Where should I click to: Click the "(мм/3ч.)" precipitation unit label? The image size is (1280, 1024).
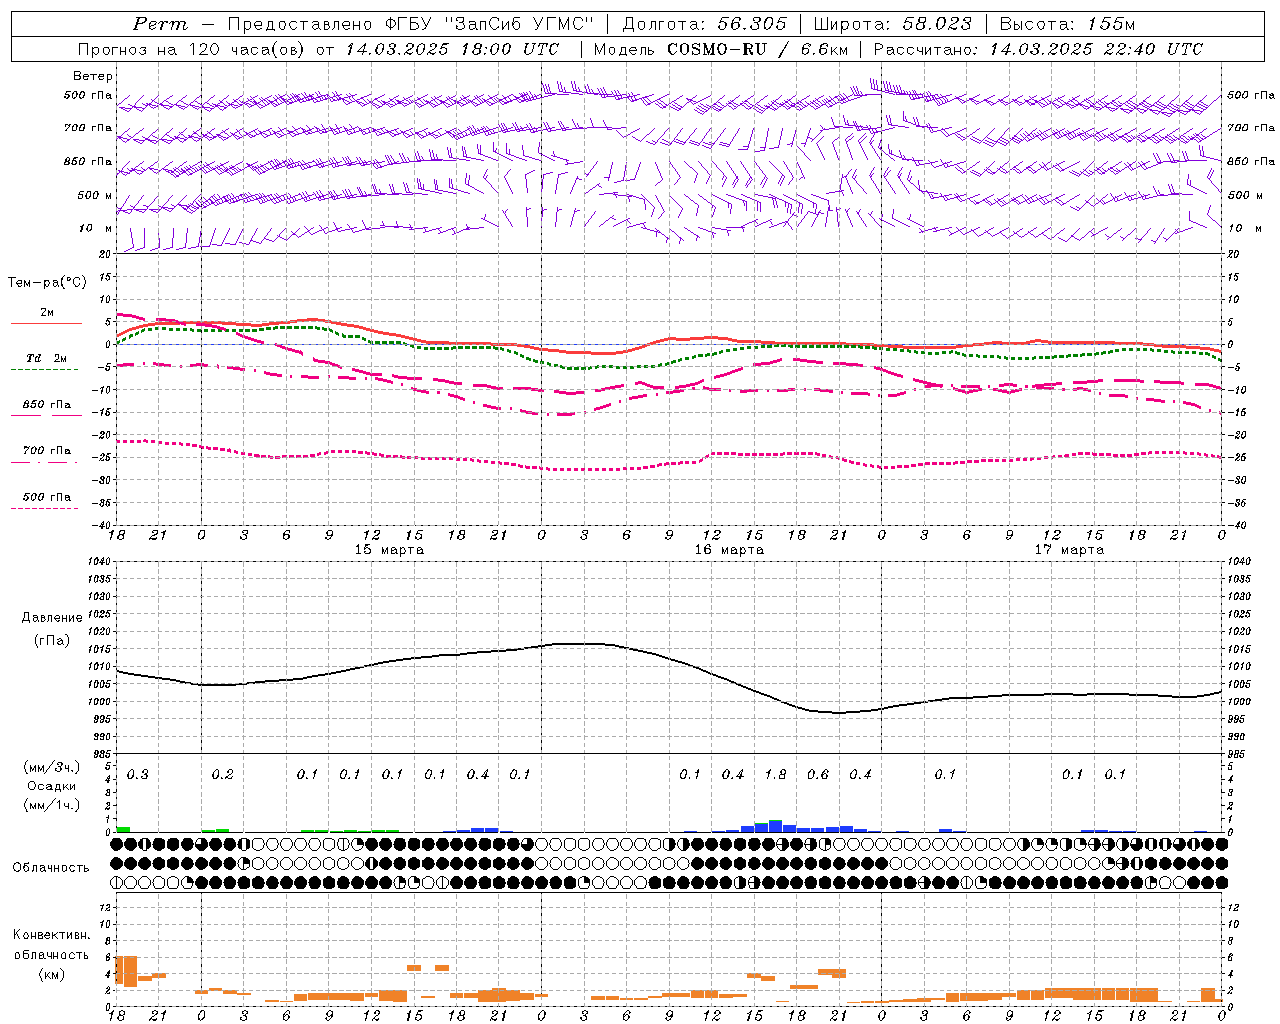52,767
